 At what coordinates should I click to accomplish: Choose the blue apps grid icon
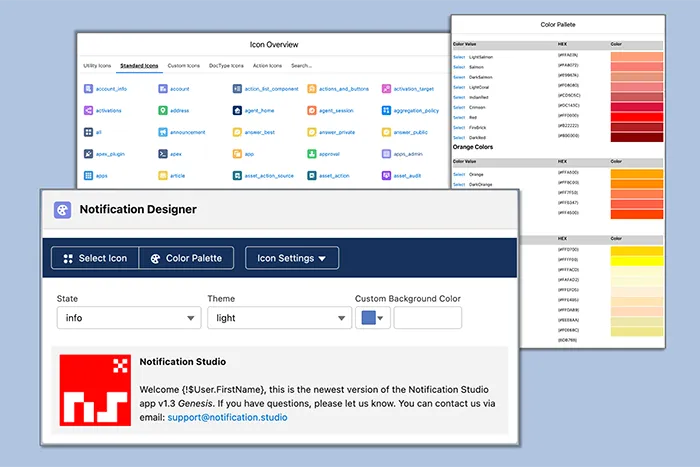(x=88, y=175)
